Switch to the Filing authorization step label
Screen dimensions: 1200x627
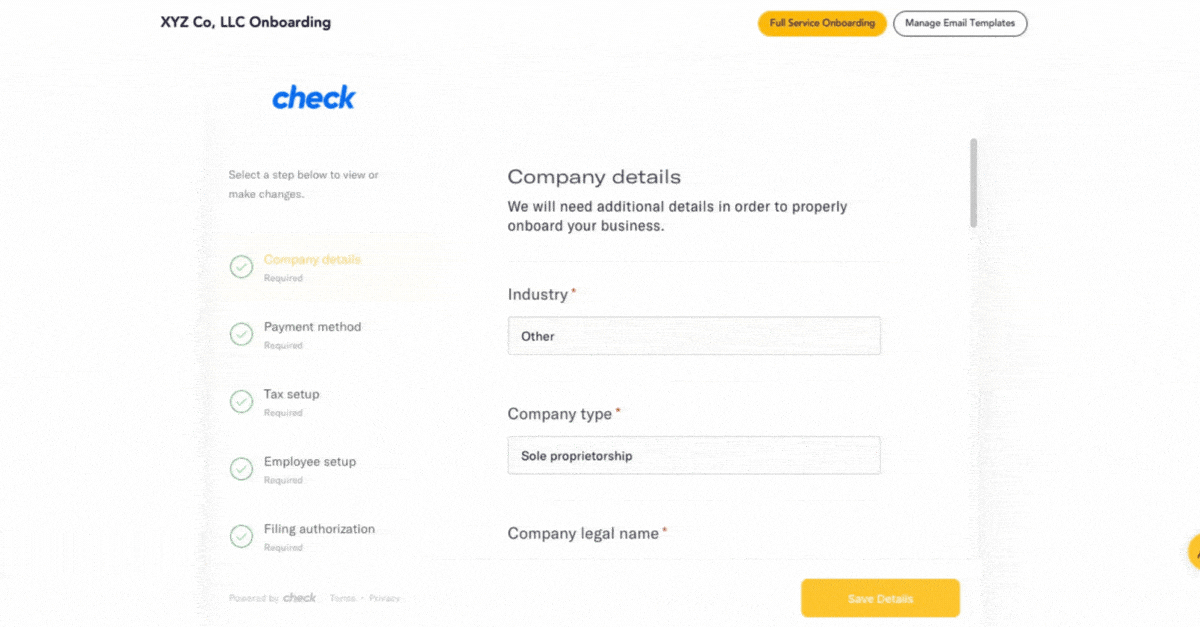[x=319, y=529]
